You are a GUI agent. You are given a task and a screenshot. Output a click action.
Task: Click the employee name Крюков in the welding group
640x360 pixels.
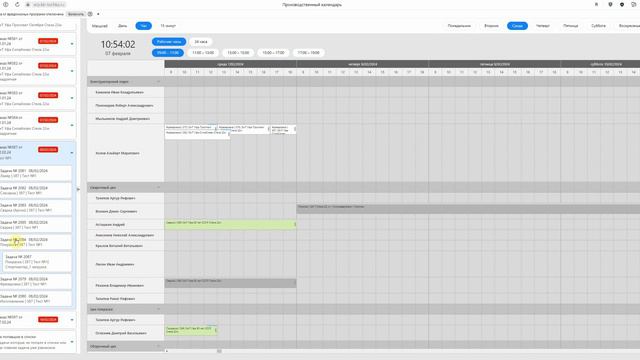point(119,246)
